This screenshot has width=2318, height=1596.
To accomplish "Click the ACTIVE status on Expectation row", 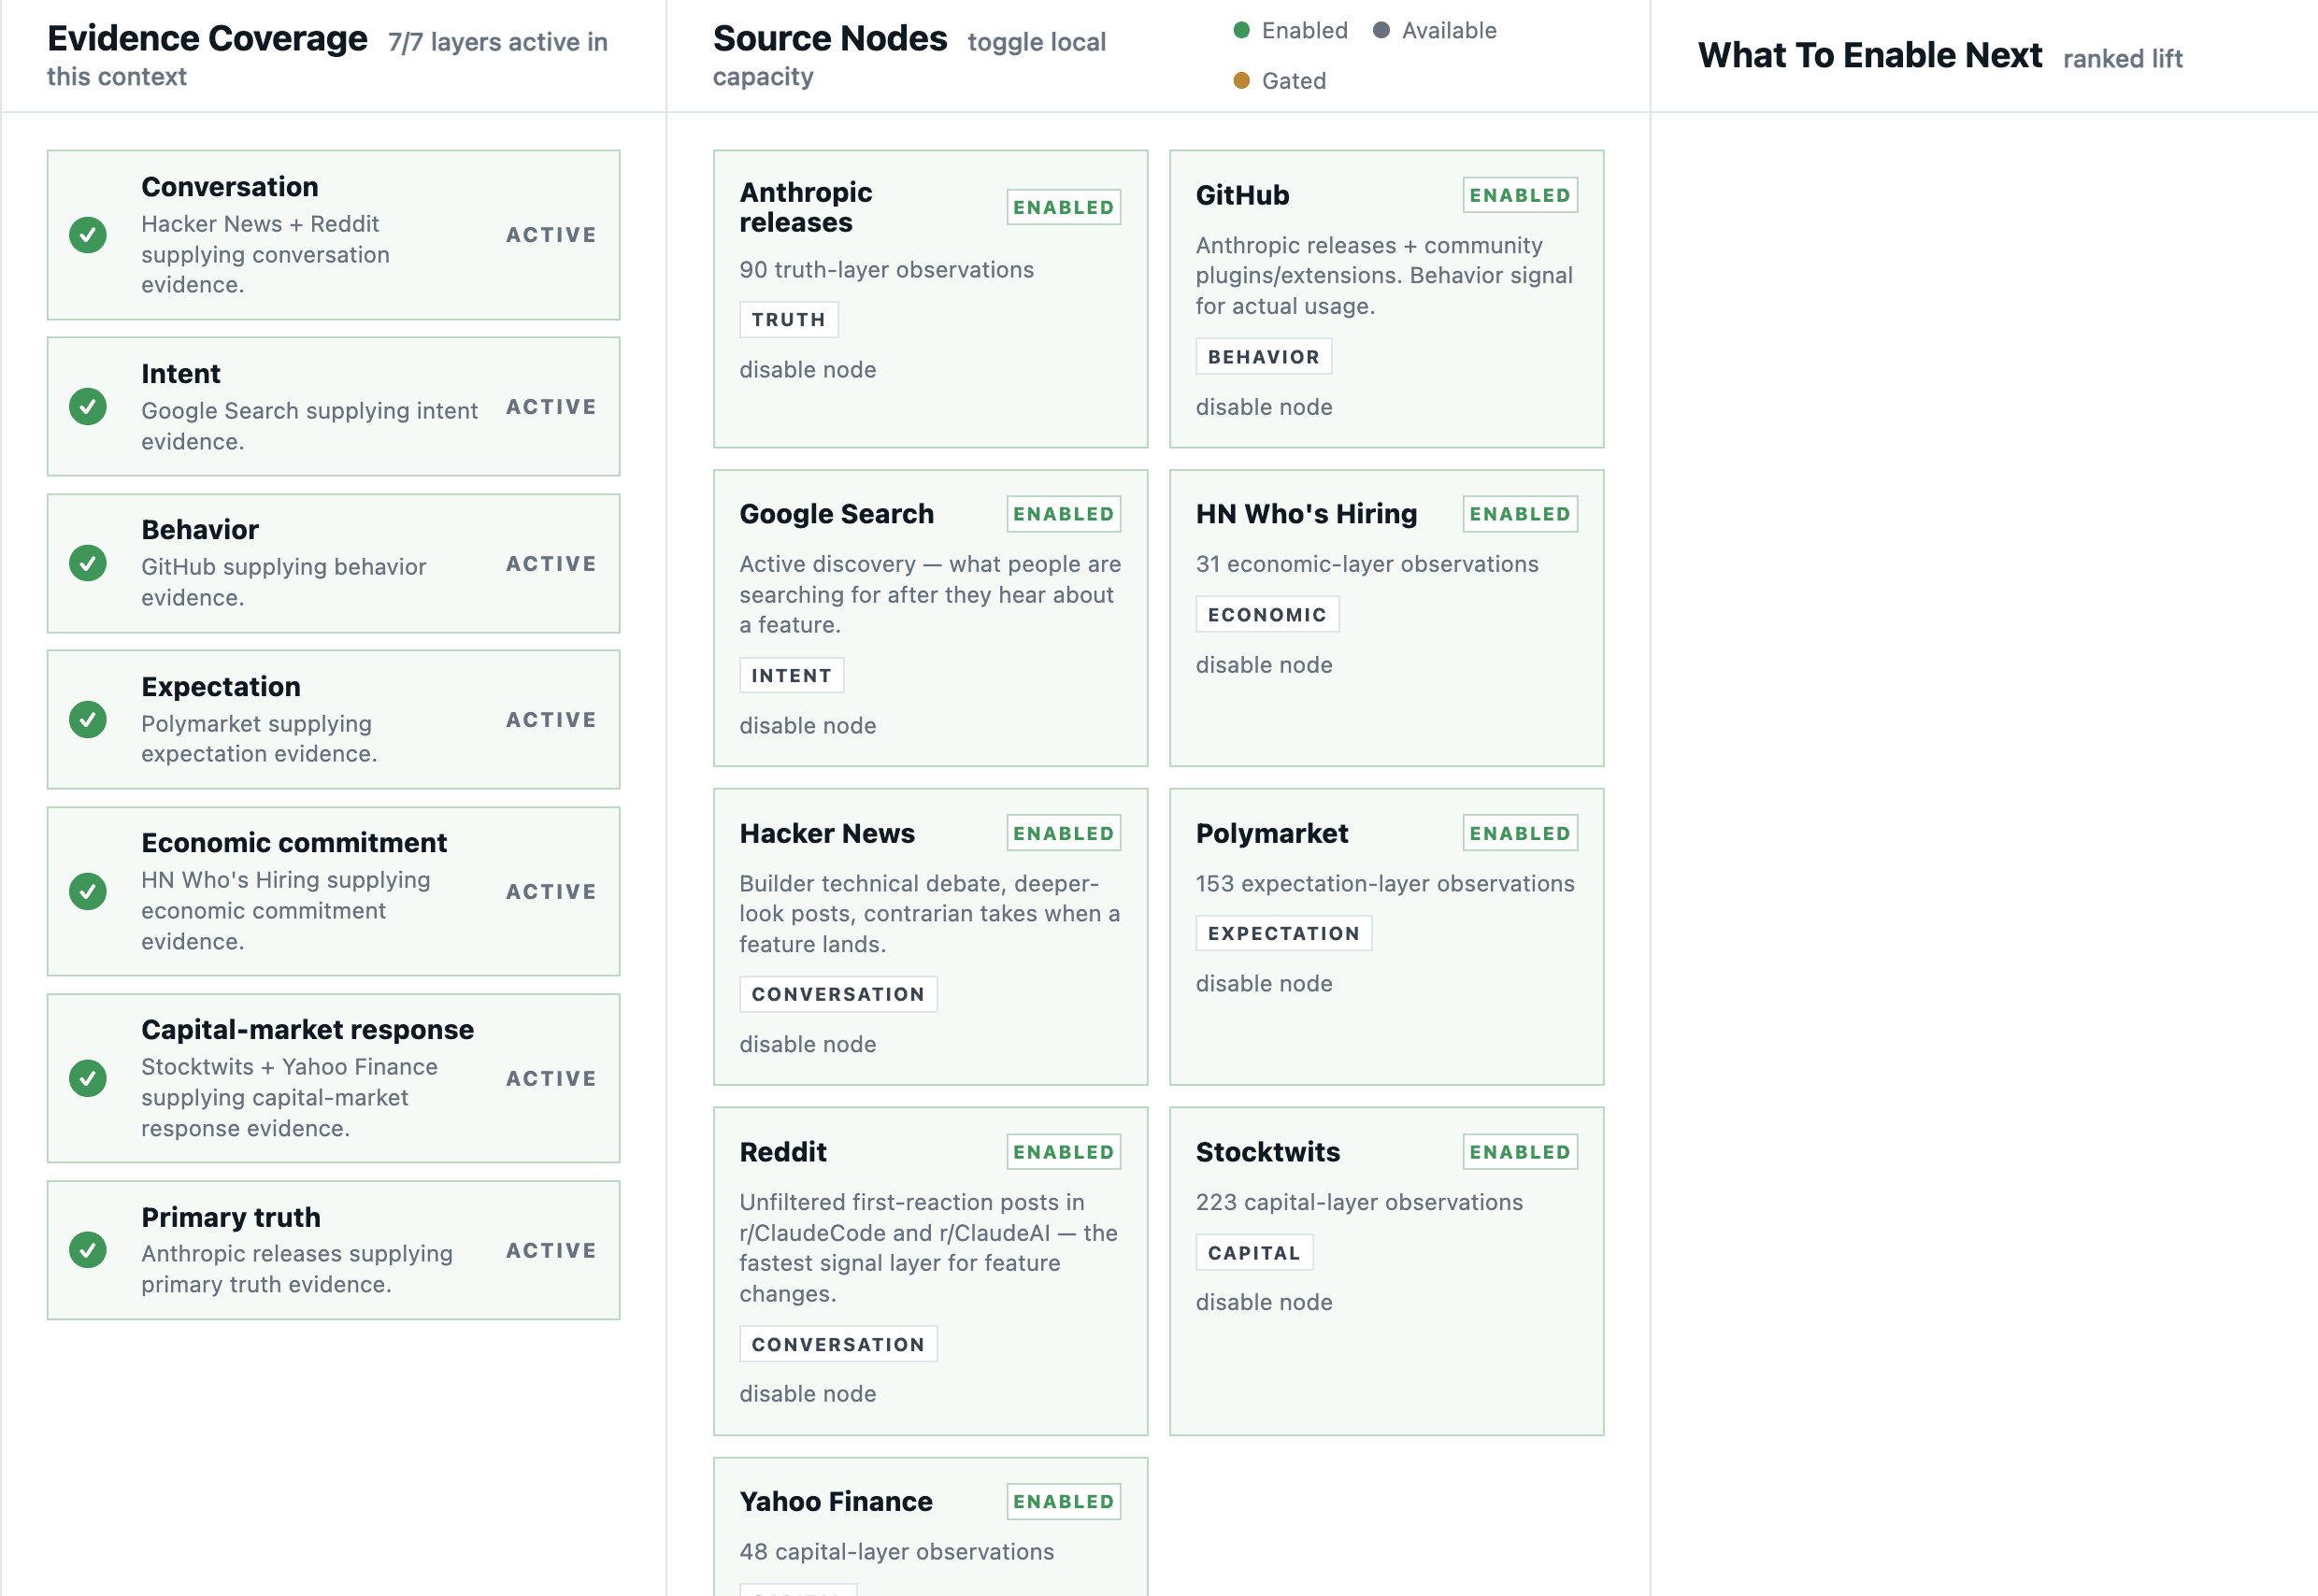I will point(551,720).
